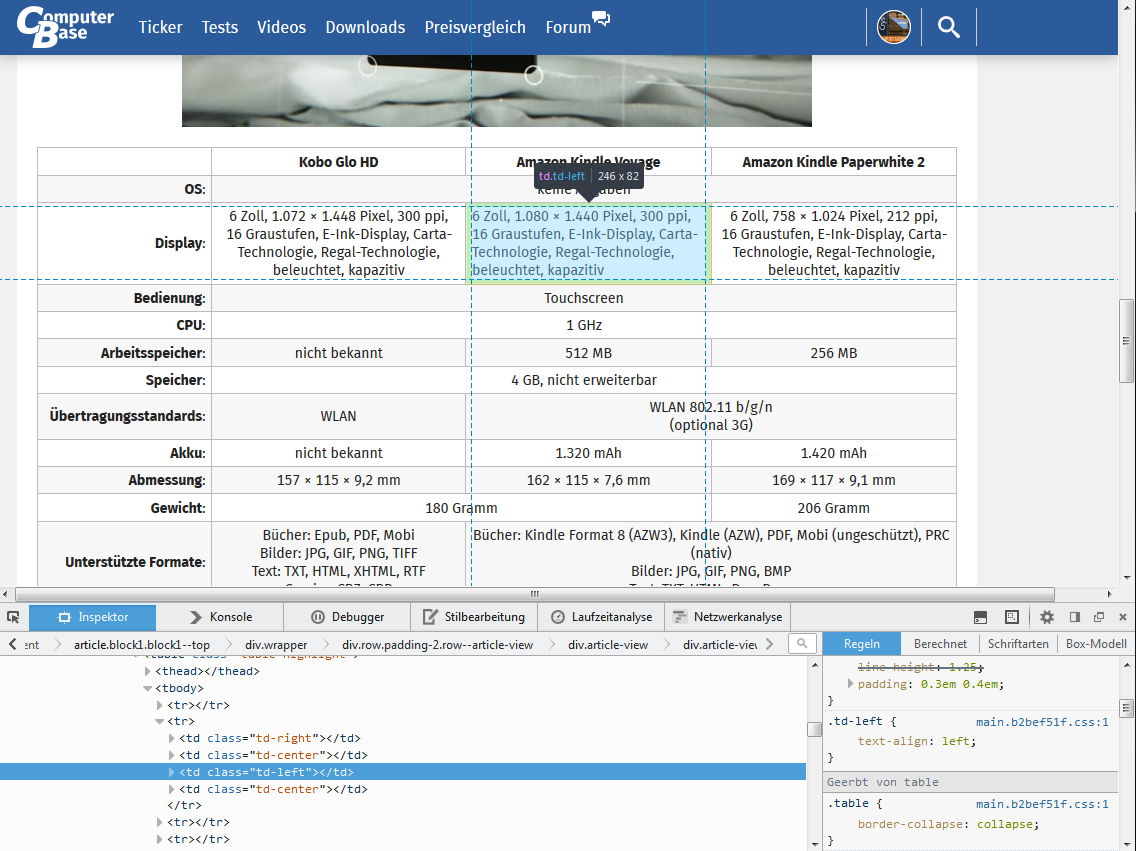Select the Box-Modell sidebar tab
This screenshot has height=851, width=1136.
click(1096, 643)
